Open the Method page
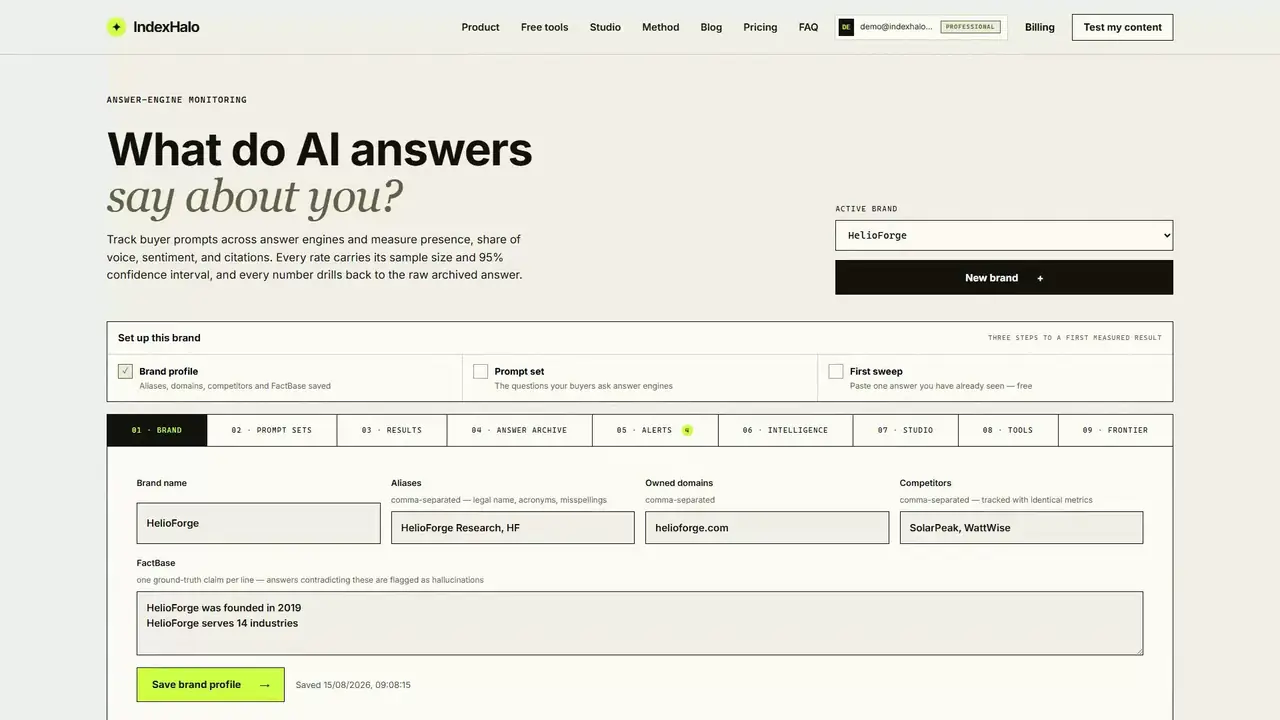Image resolution: width=1280 pixels, height=720 pixels. click(660, 27)
